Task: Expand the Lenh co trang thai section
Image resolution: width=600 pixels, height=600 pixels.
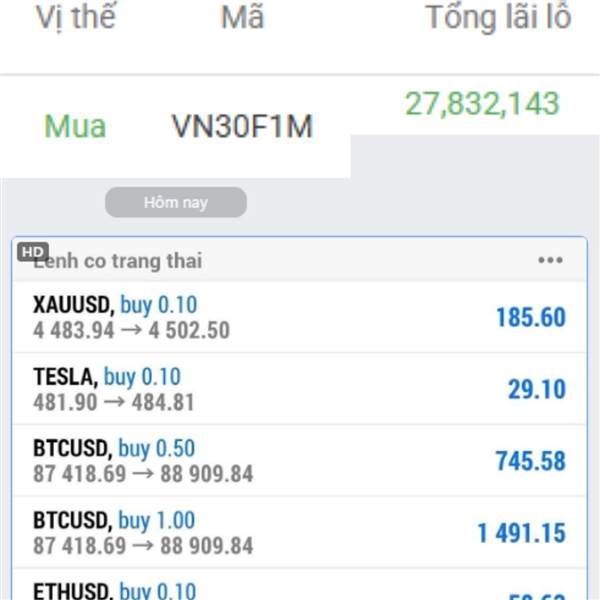Action: (x=118, y=261)
